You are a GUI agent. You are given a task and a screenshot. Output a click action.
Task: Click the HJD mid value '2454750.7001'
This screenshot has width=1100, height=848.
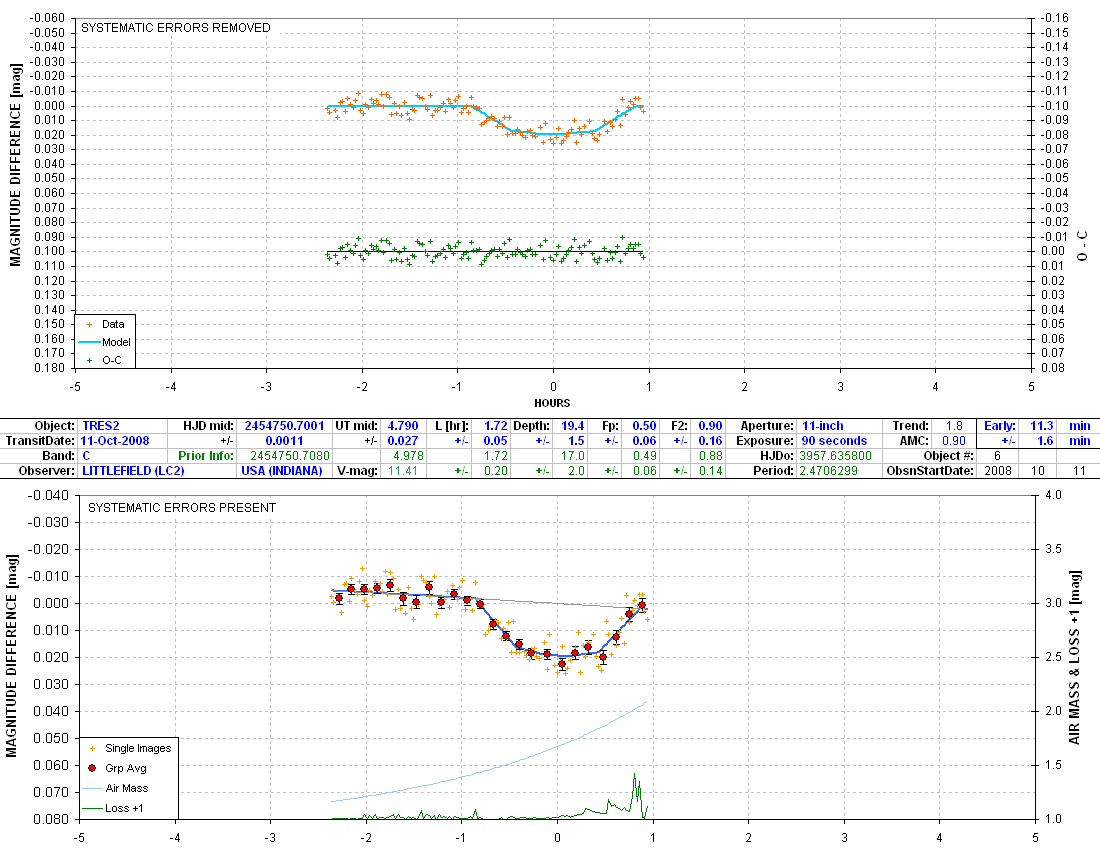(x=284, y=426)
